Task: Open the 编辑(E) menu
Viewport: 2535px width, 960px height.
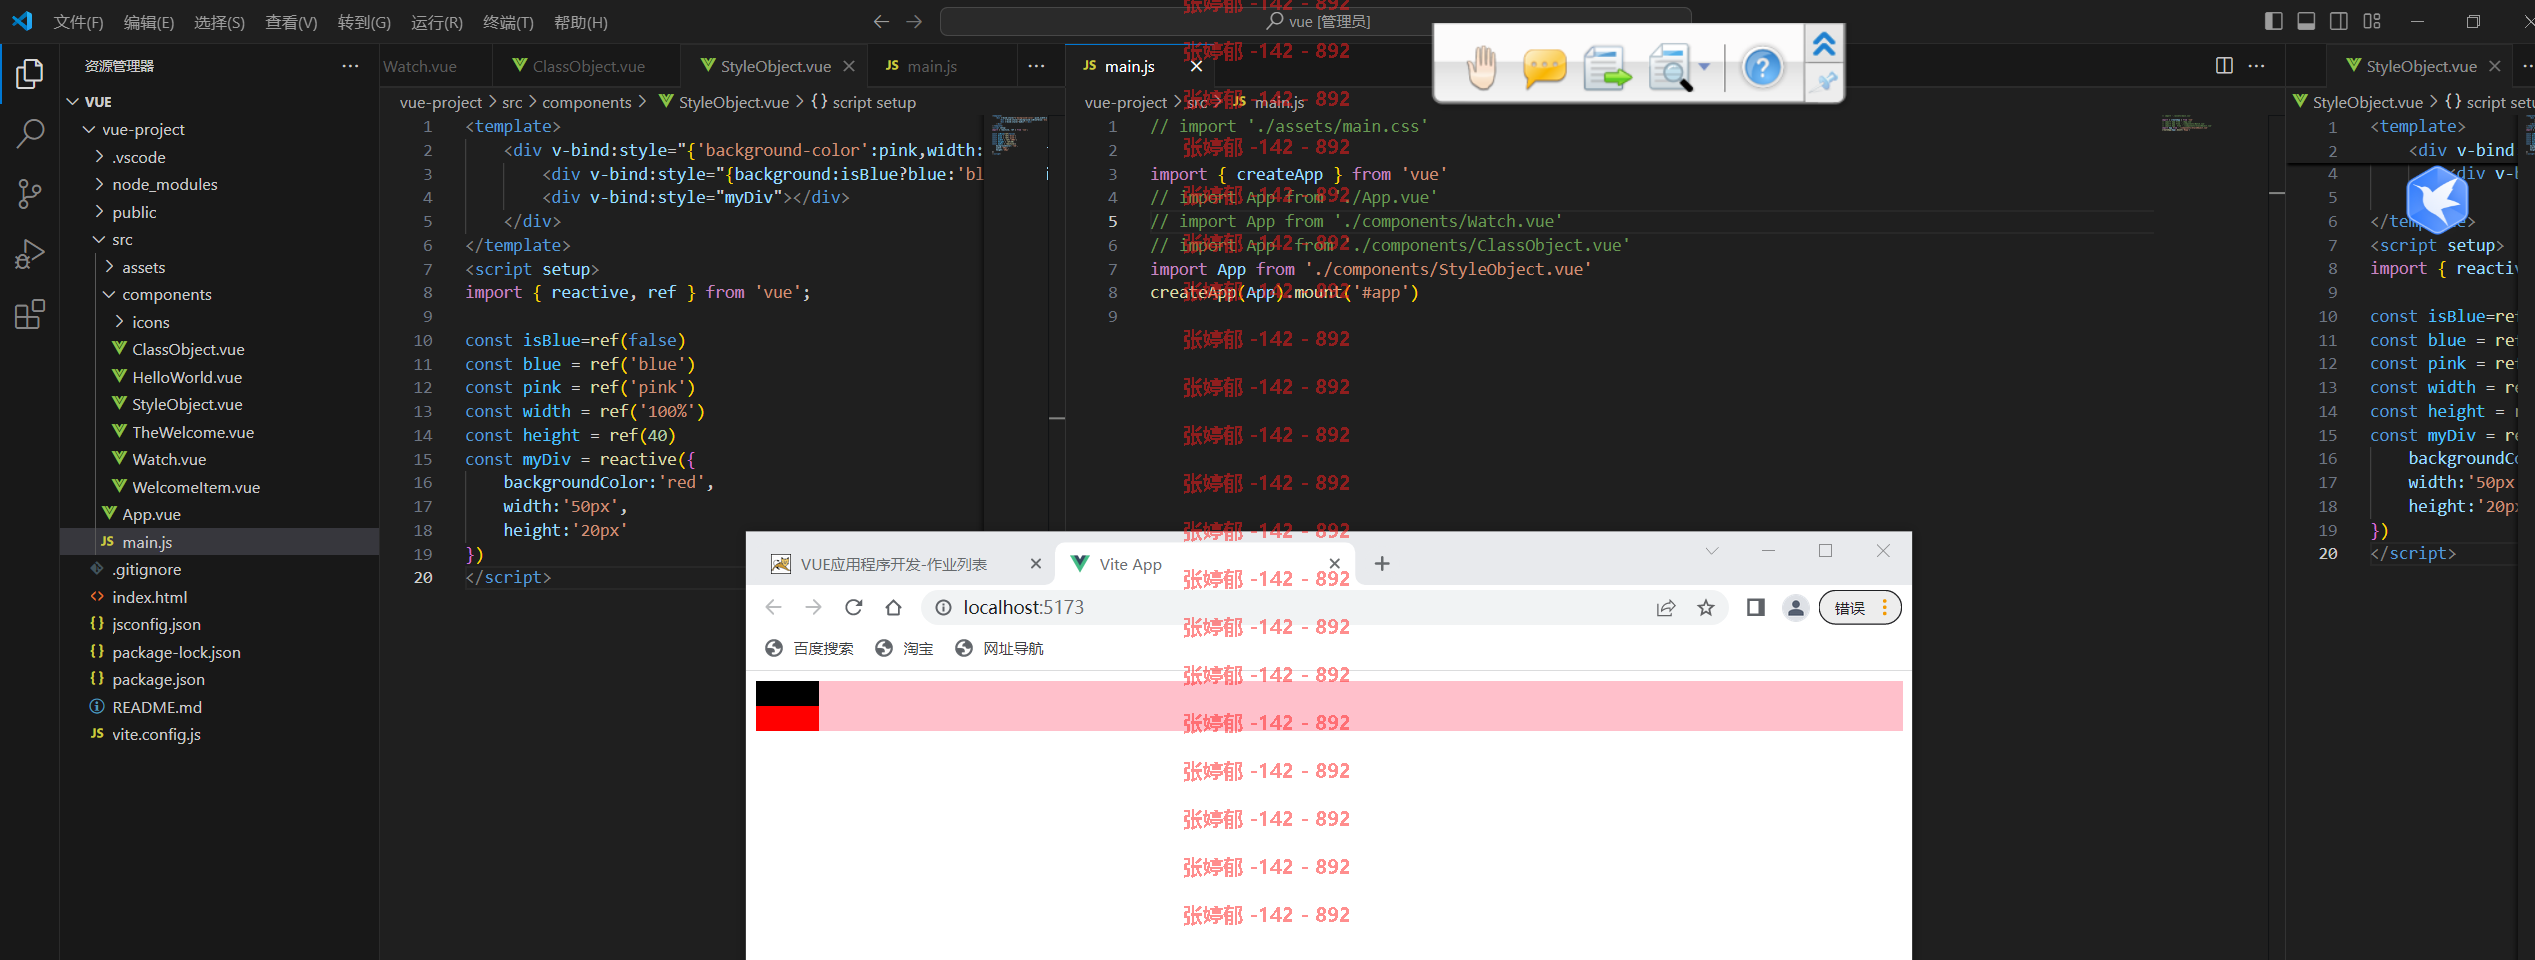Action: (148, 22)
